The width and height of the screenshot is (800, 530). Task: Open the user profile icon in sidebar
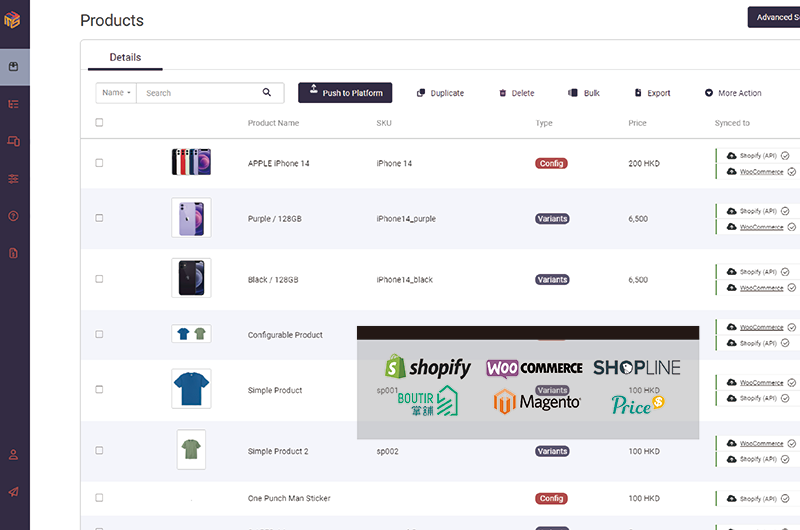tap(14, 454)
